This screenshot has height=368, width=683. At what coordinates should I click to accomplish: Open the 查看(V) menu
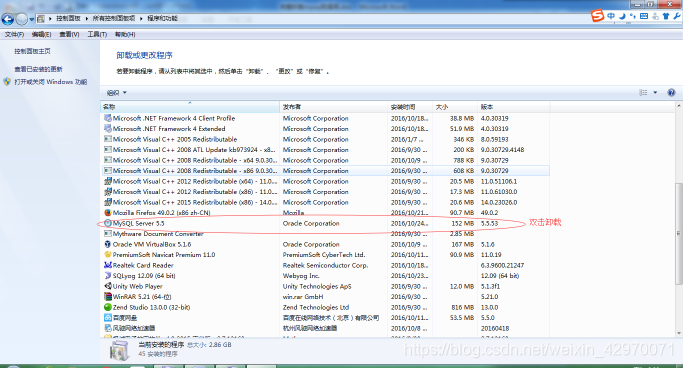69,34
